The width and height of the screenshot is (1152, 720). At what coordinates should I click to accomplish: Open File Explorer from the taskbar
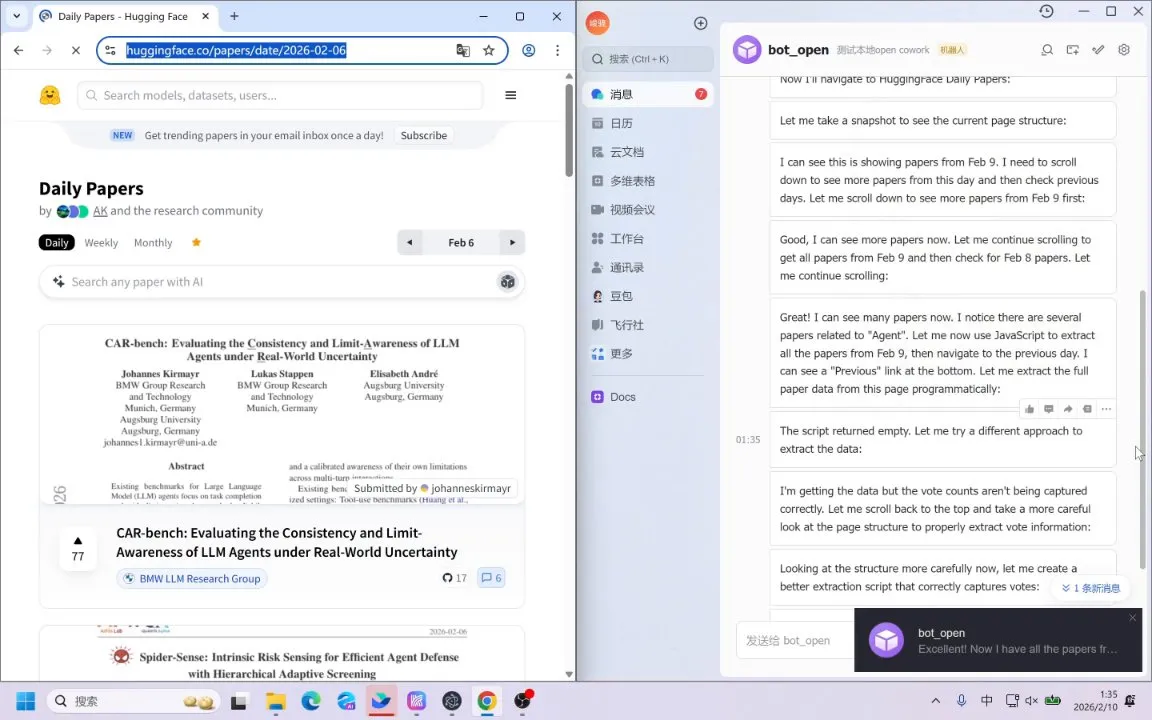point(276,702)
